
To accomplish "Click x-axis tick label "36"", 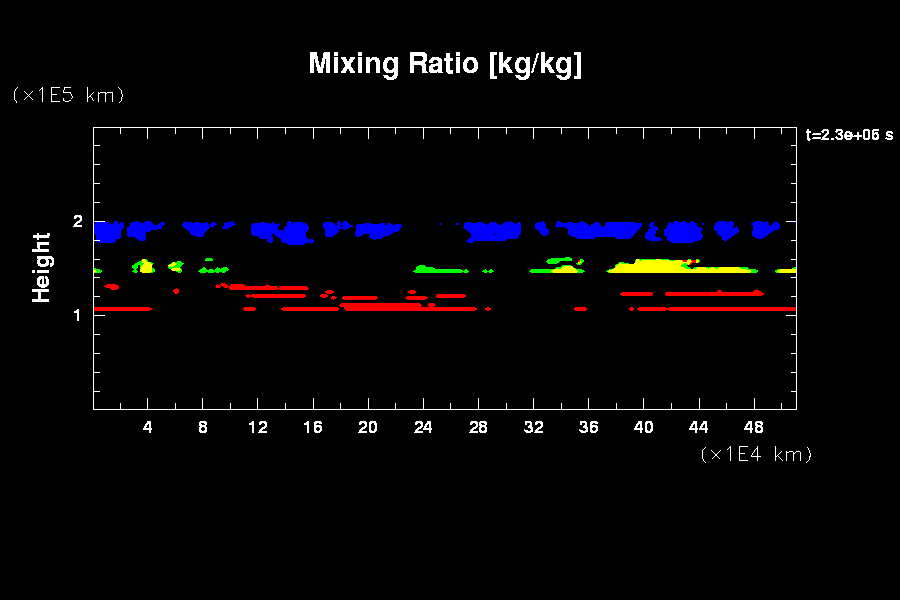I will (x=588, y=428).
